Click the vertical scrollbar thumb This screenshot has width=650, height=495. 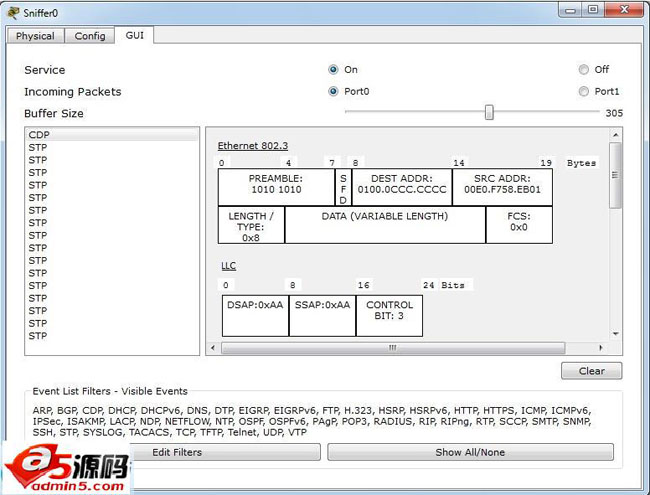[616, 175]
